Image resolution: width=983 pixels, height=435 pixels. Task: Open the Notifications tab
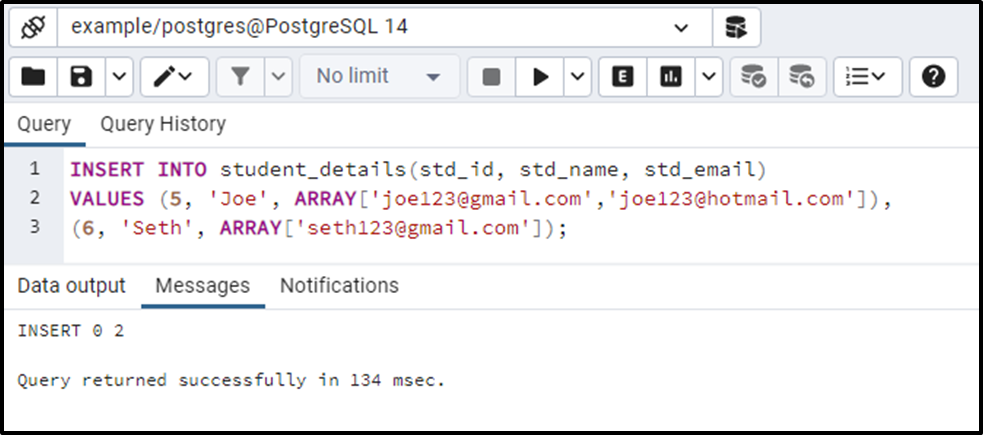(339, 286)
